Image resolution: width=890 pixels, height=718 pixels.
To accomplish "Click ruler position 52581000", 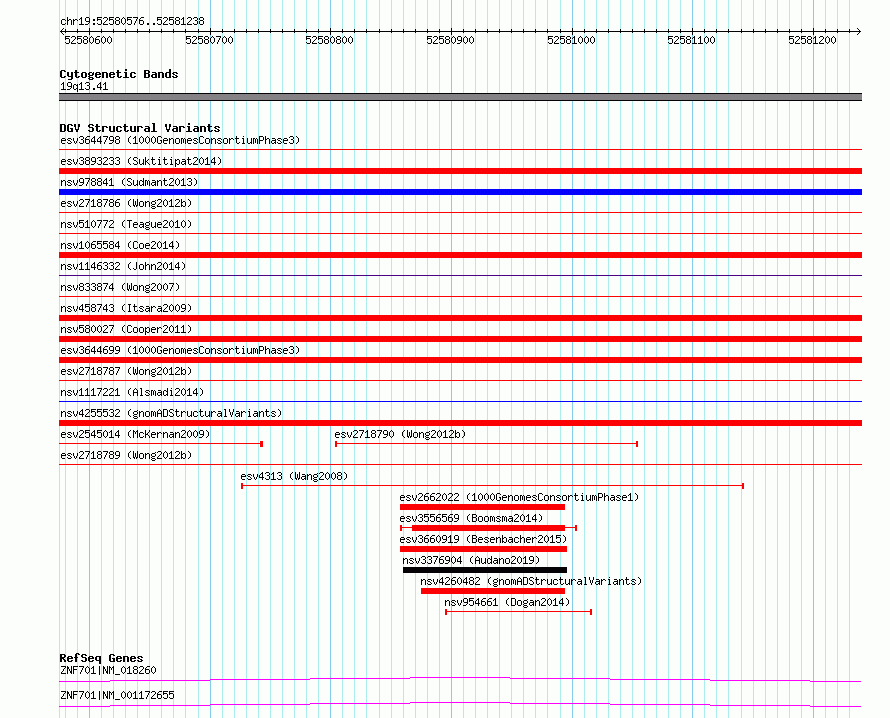I will coord(571,40).
